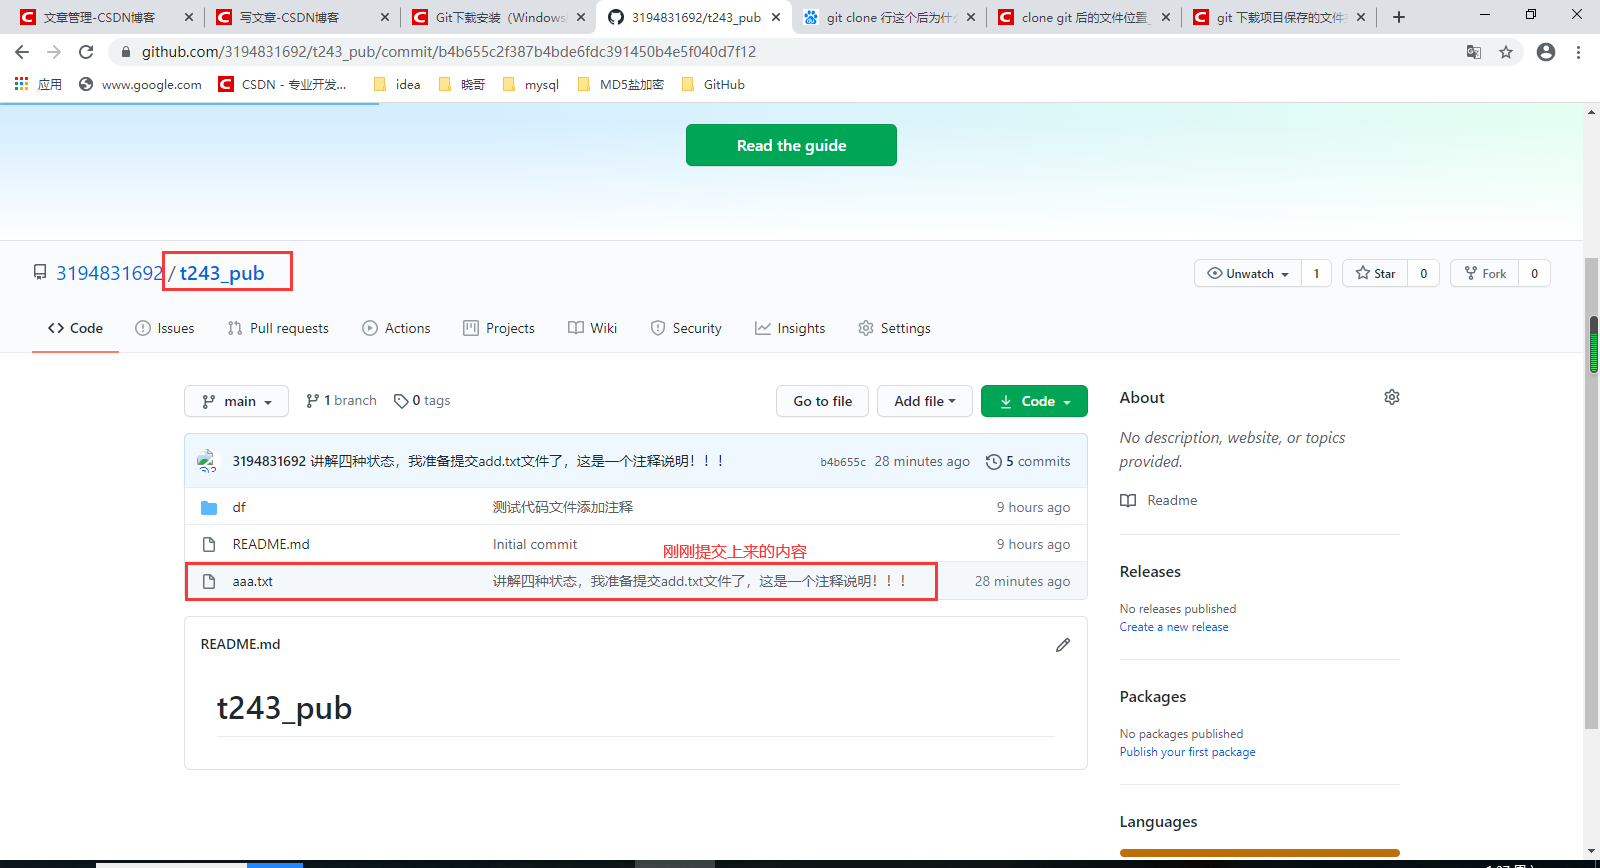Open the df folder
Viewport: 1600px width, 868px height.
pyautogui.click(x=239, y=507)
